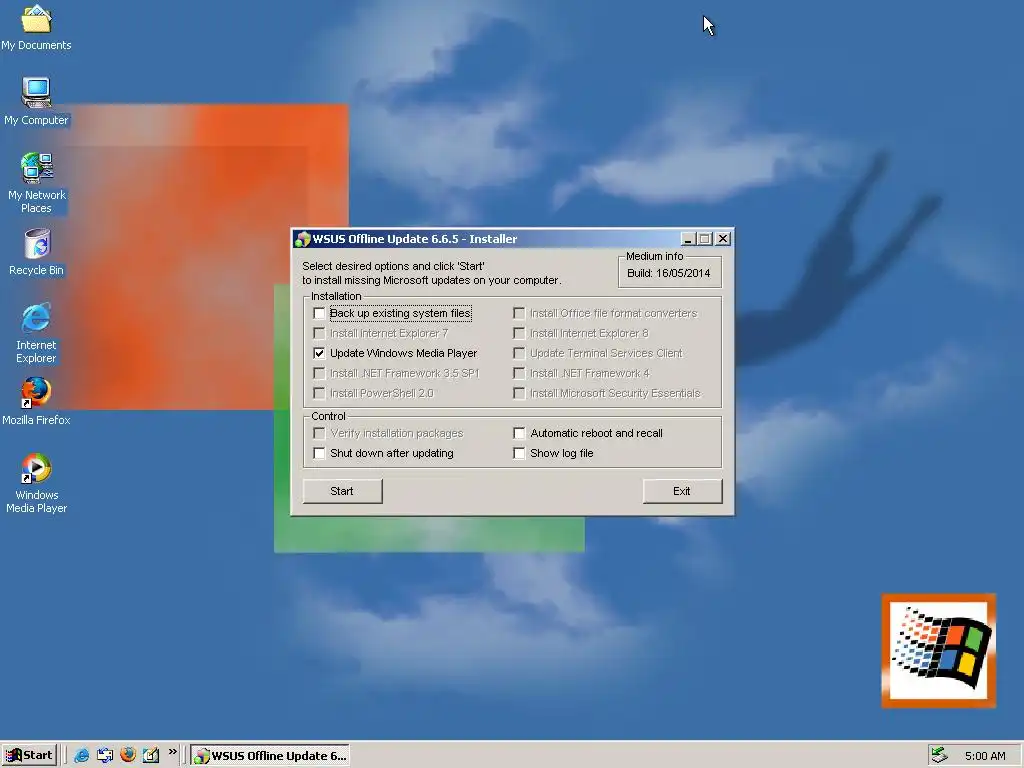This screenshot has height=768, width=1024.
Task: Uncheck Update Windows Media Player
Action: point(319,353)
